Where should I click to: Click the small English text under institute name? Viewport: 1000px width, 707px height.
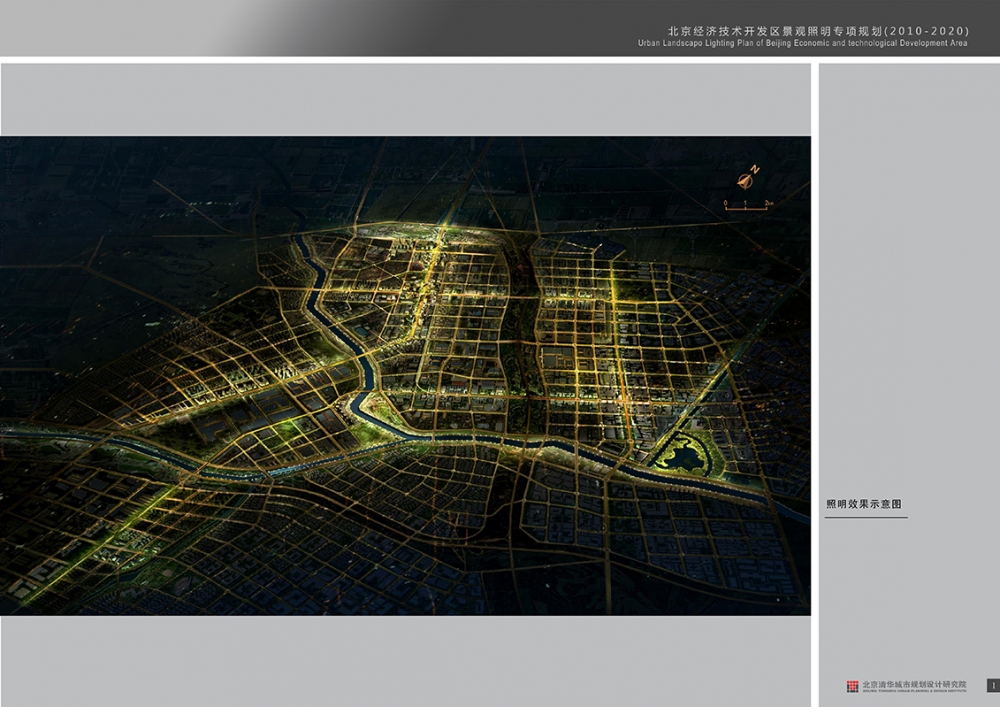pyautogui.click(x=914, y=691)
